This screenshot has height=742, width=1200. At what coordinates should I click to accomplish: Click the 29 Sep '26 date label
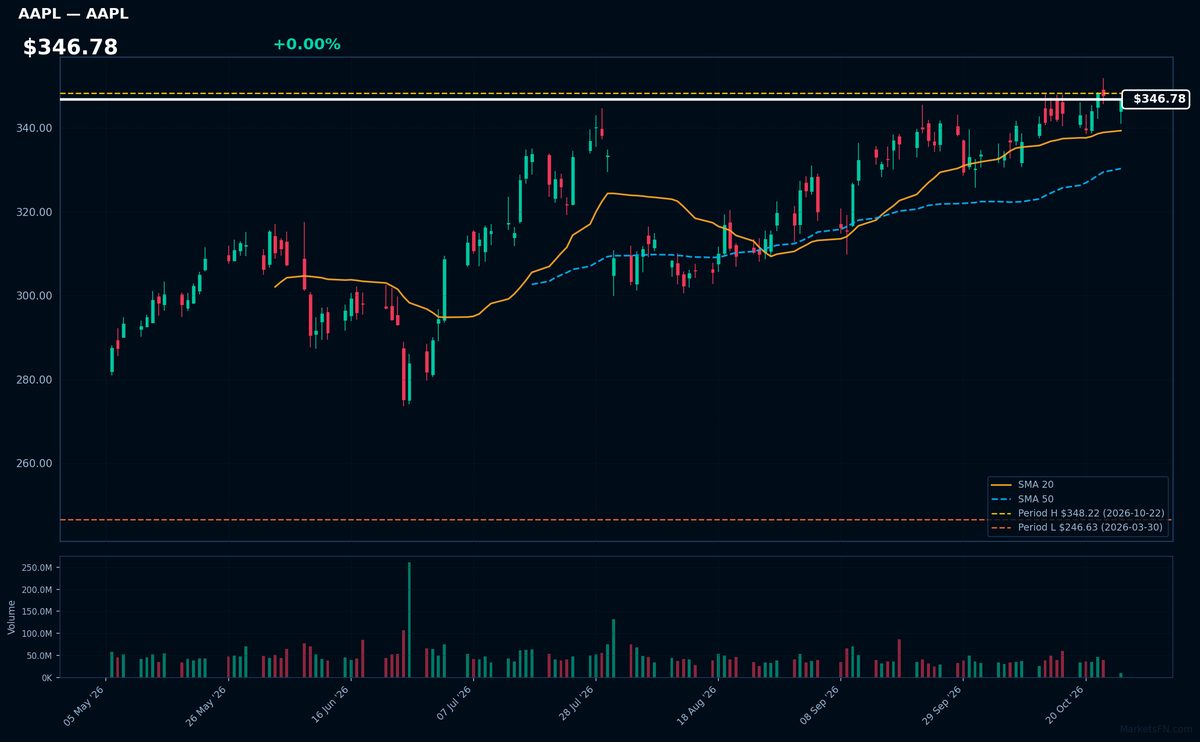click(943, 704)
